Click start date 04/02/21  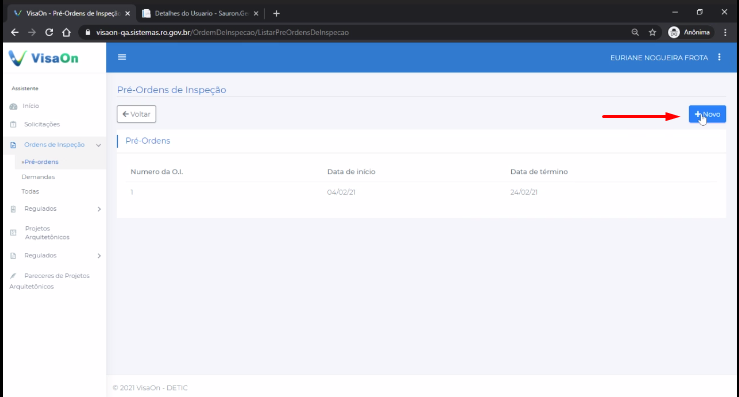coord(341,192)
